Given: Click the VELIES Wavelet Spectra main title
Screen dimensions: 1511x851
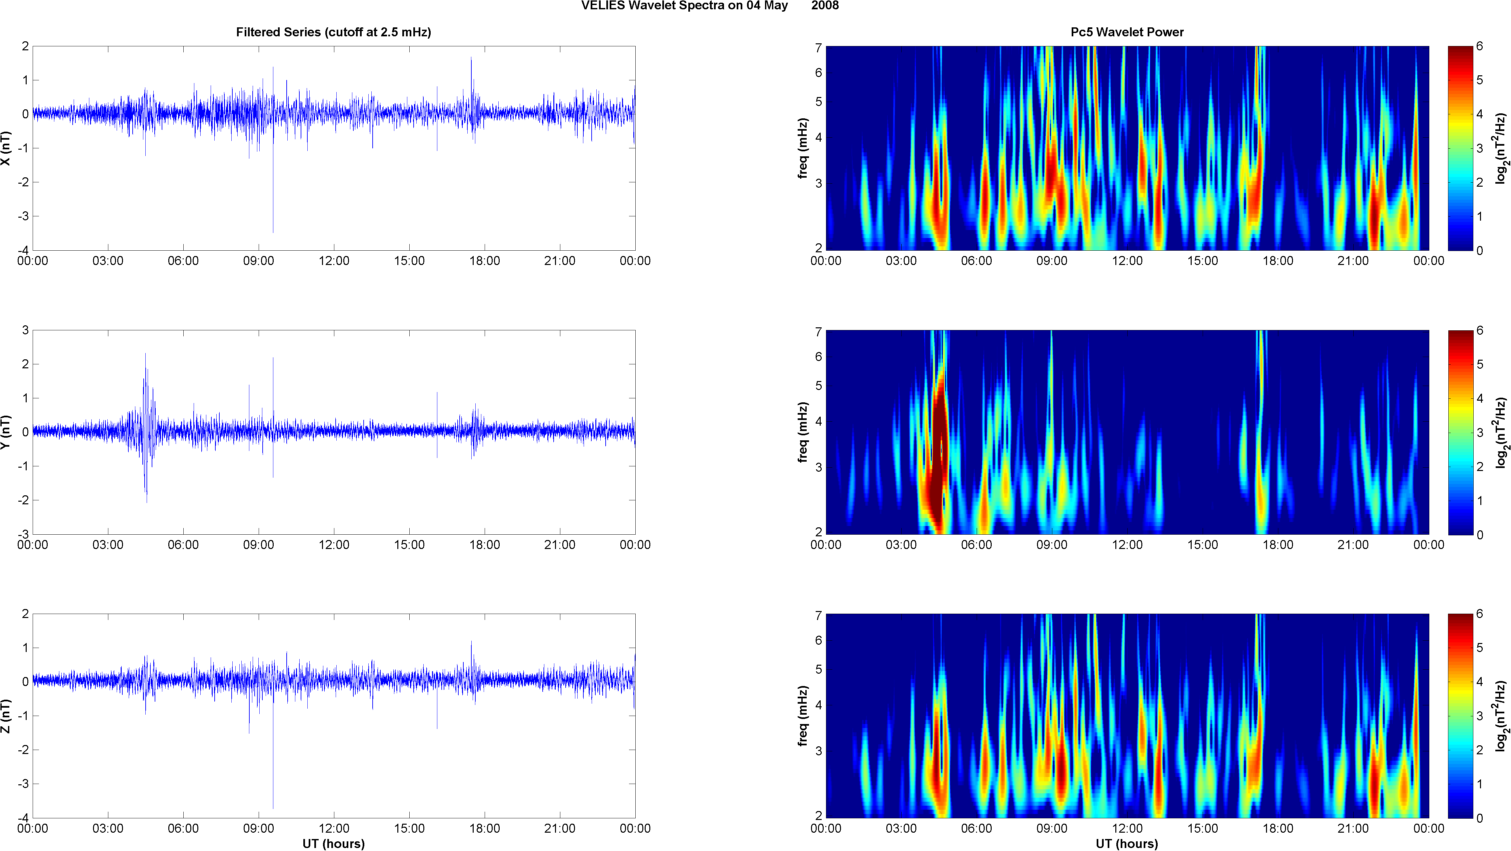Looking at the screenshot, I should pos(710,6).
